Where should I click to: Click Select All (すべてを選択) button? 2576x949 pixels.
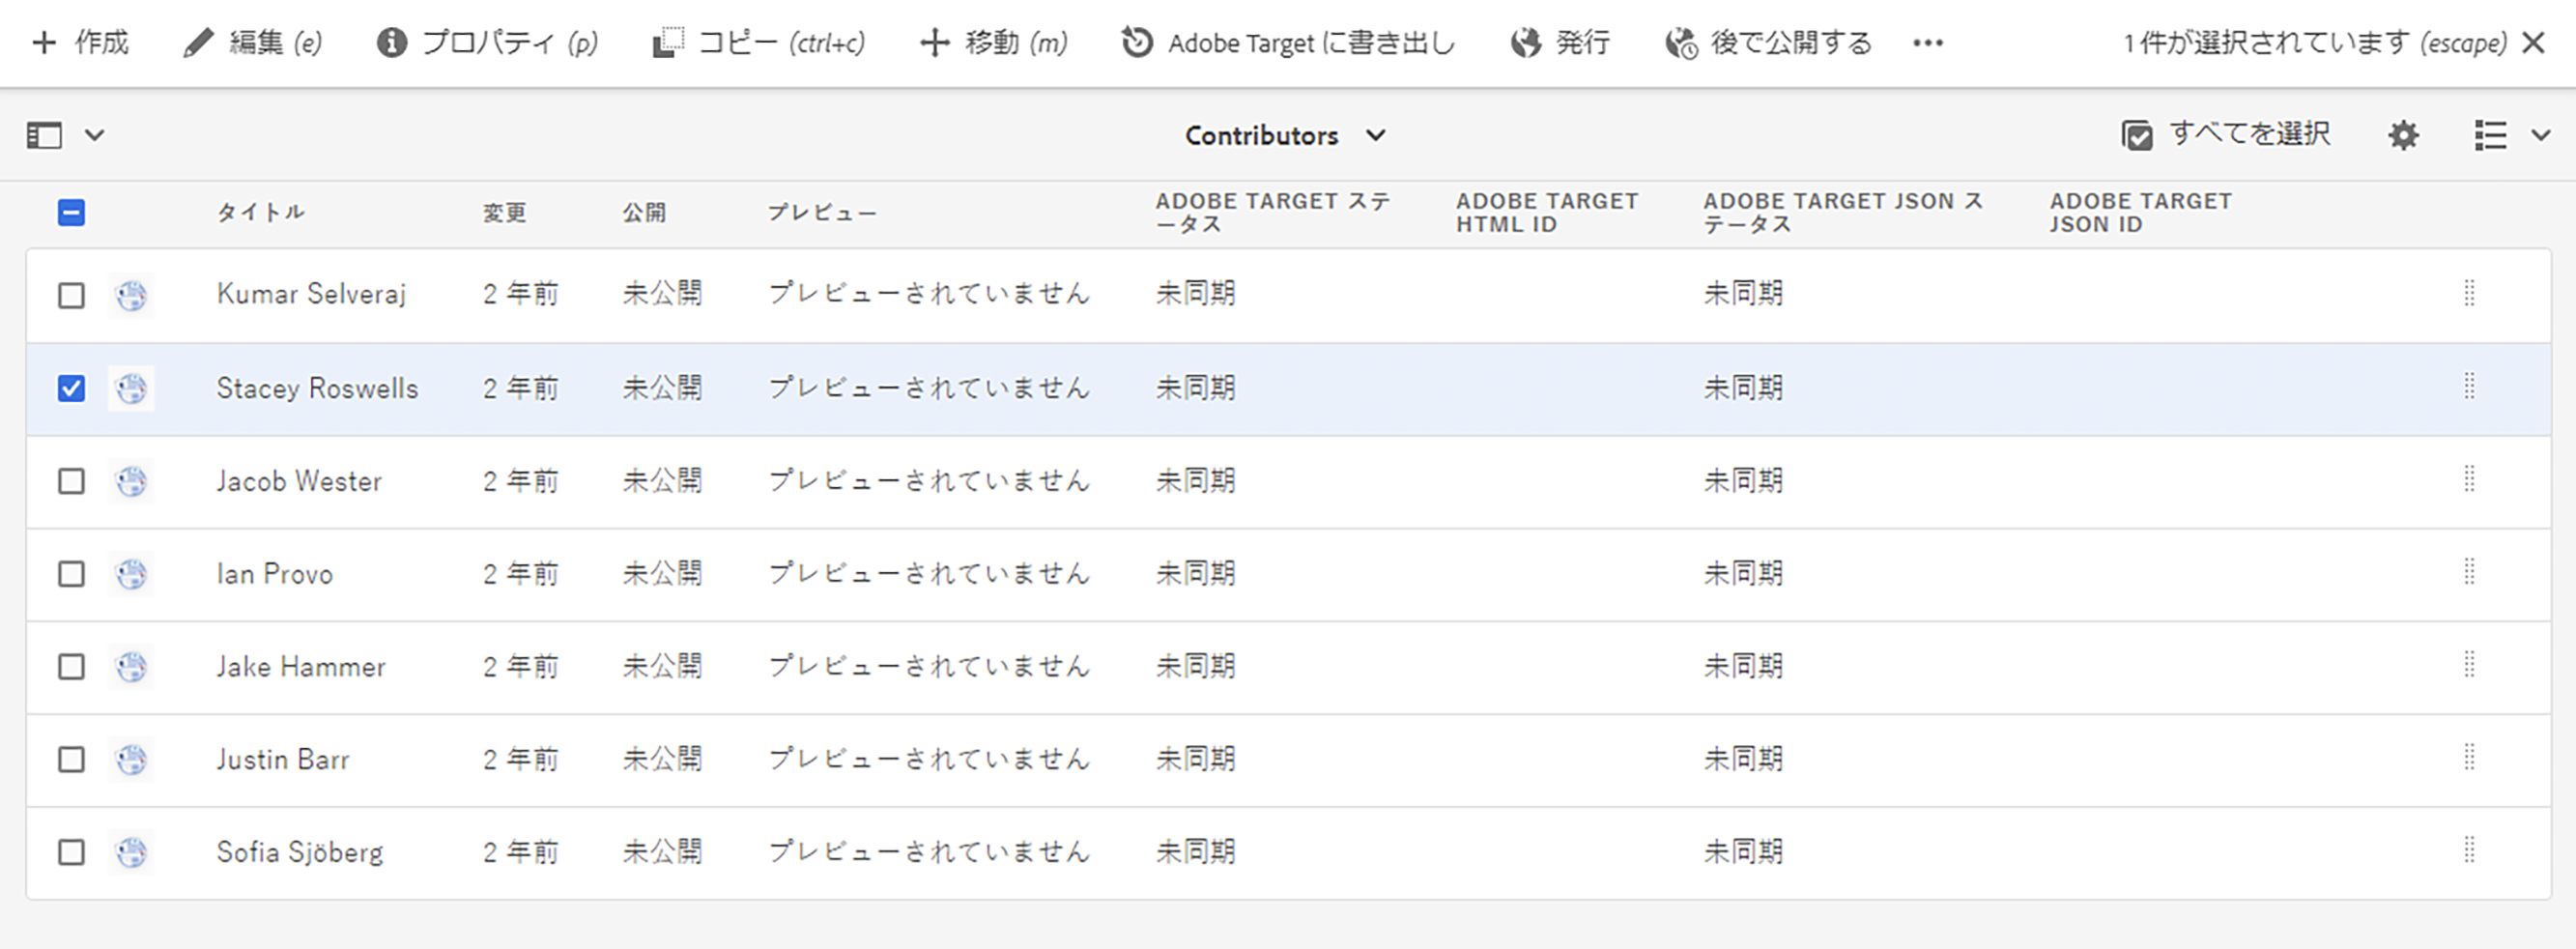point(2226,135)
